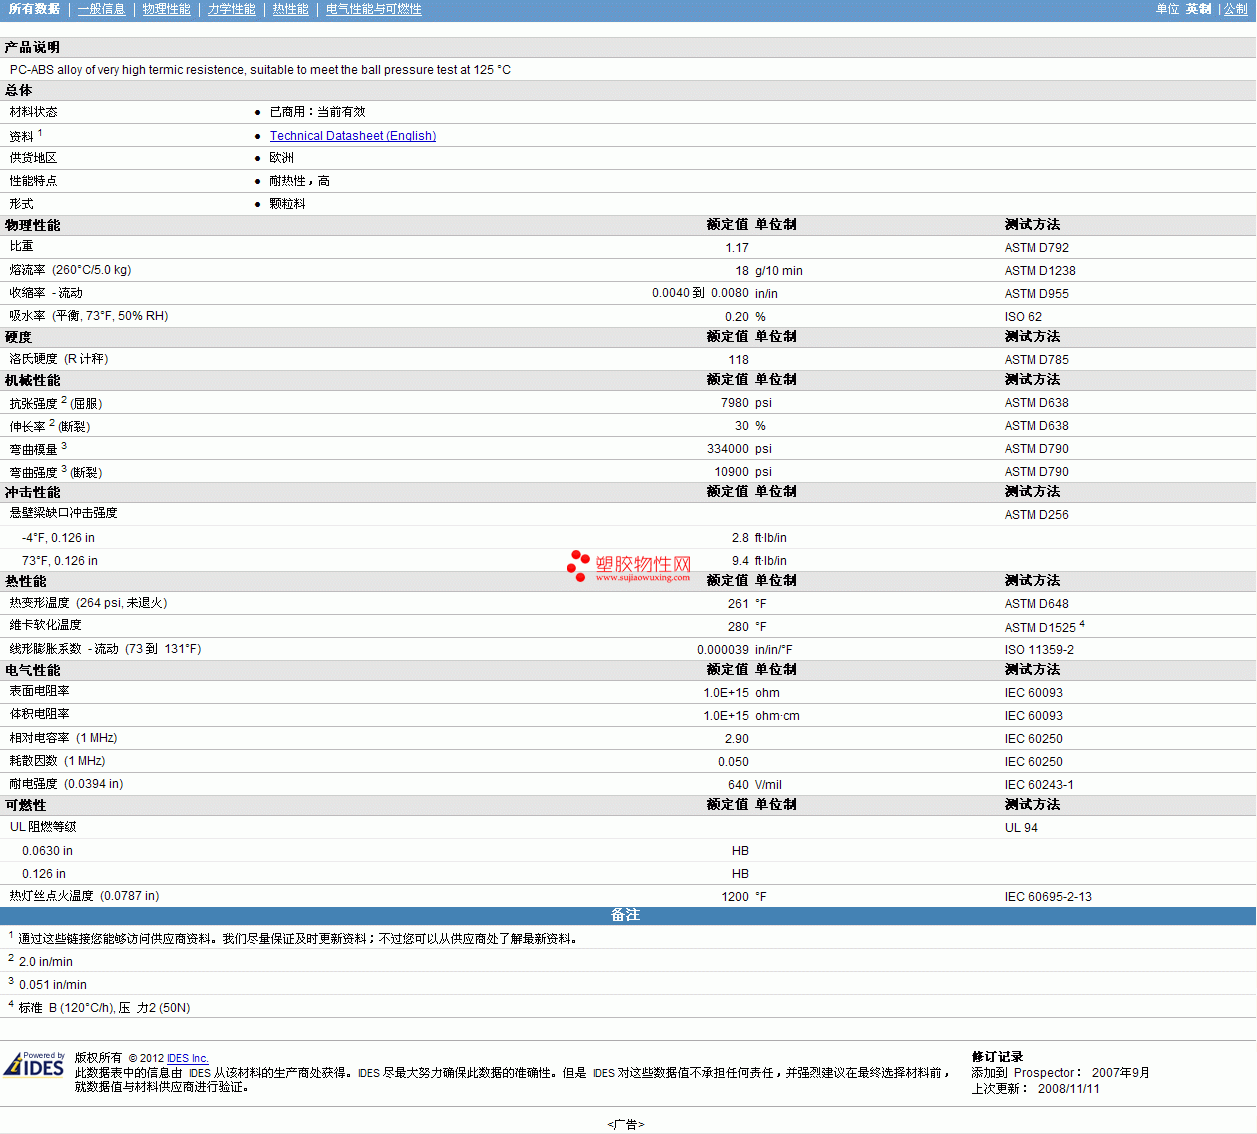This screenshot has height=1134, width=1257.
Task: Click the 广告 placeholder at the bottom
Action: (x=626, y=1125)
